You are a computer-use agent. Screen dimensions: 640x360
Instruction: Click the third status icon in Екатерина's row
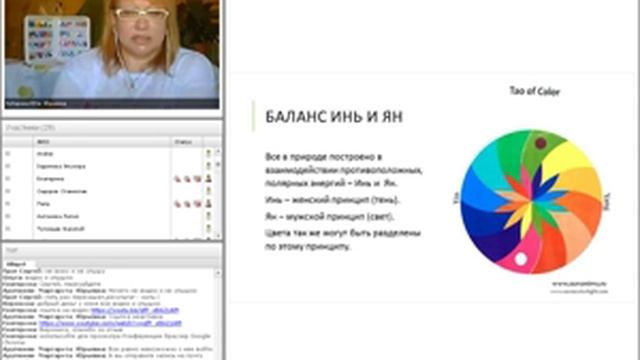(x=198, y=179)
